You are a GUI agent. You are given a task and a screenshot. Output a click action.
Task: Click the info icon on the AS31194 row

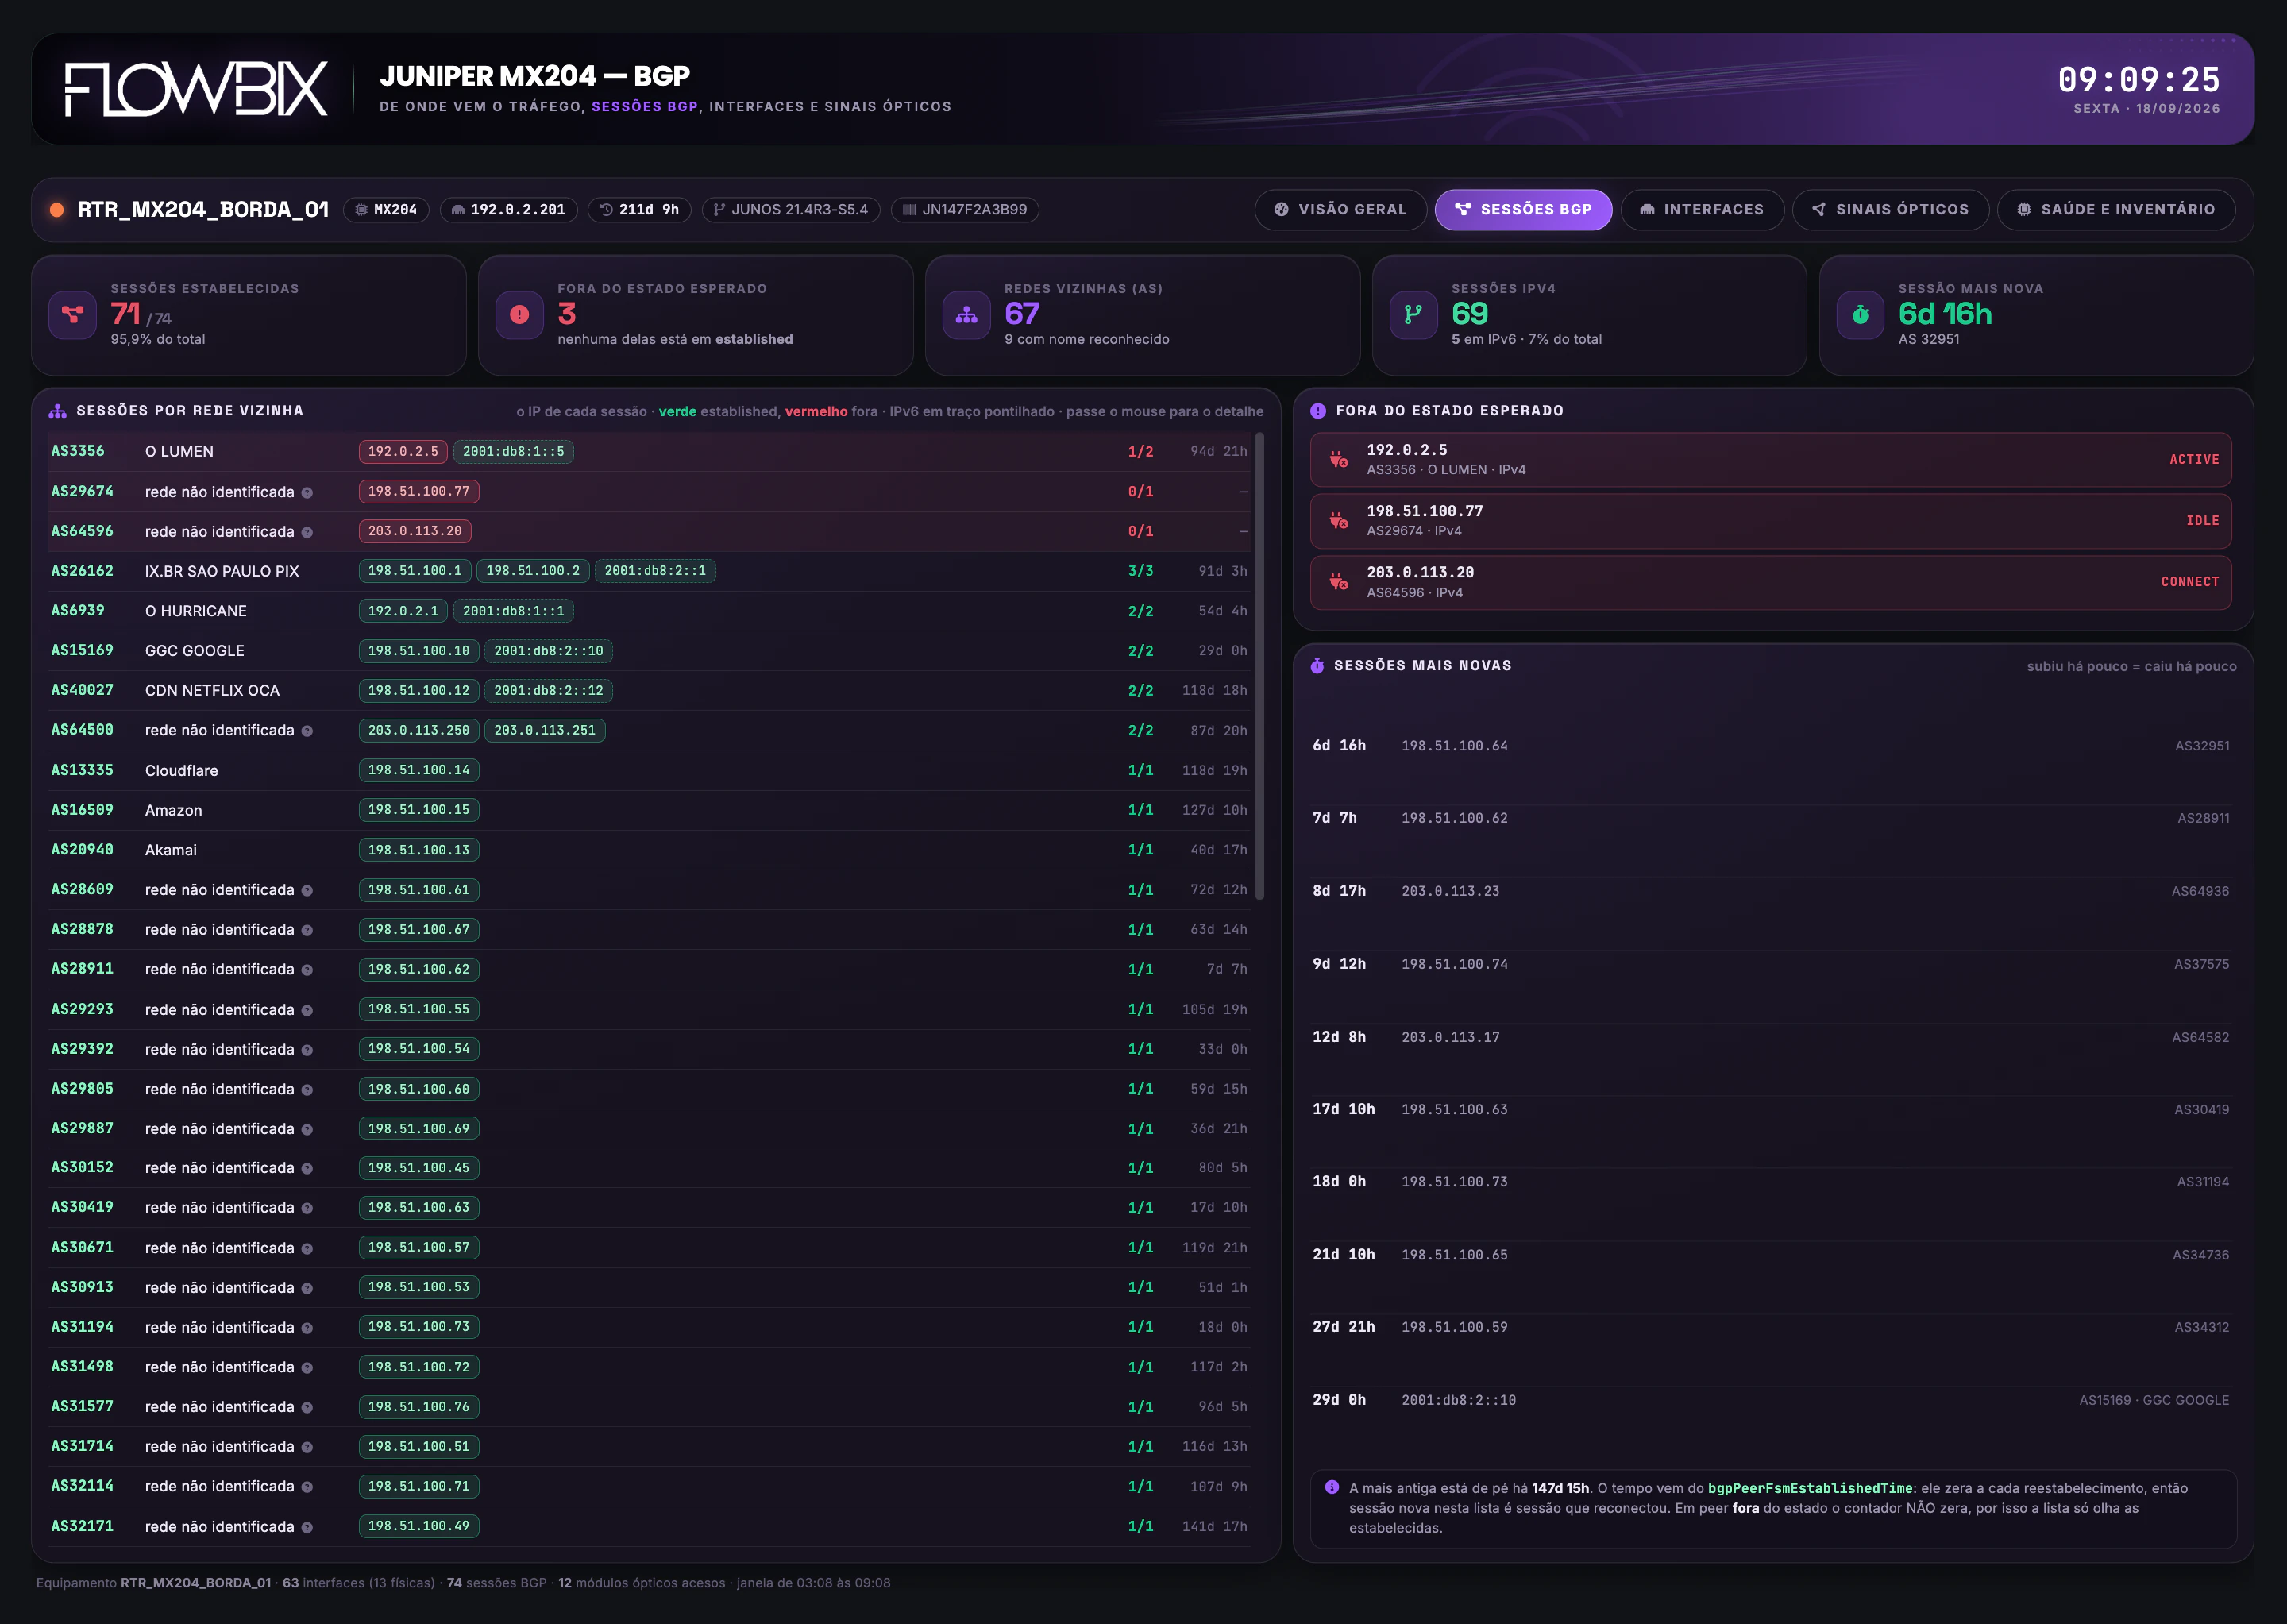click(x=307, y=1328)
